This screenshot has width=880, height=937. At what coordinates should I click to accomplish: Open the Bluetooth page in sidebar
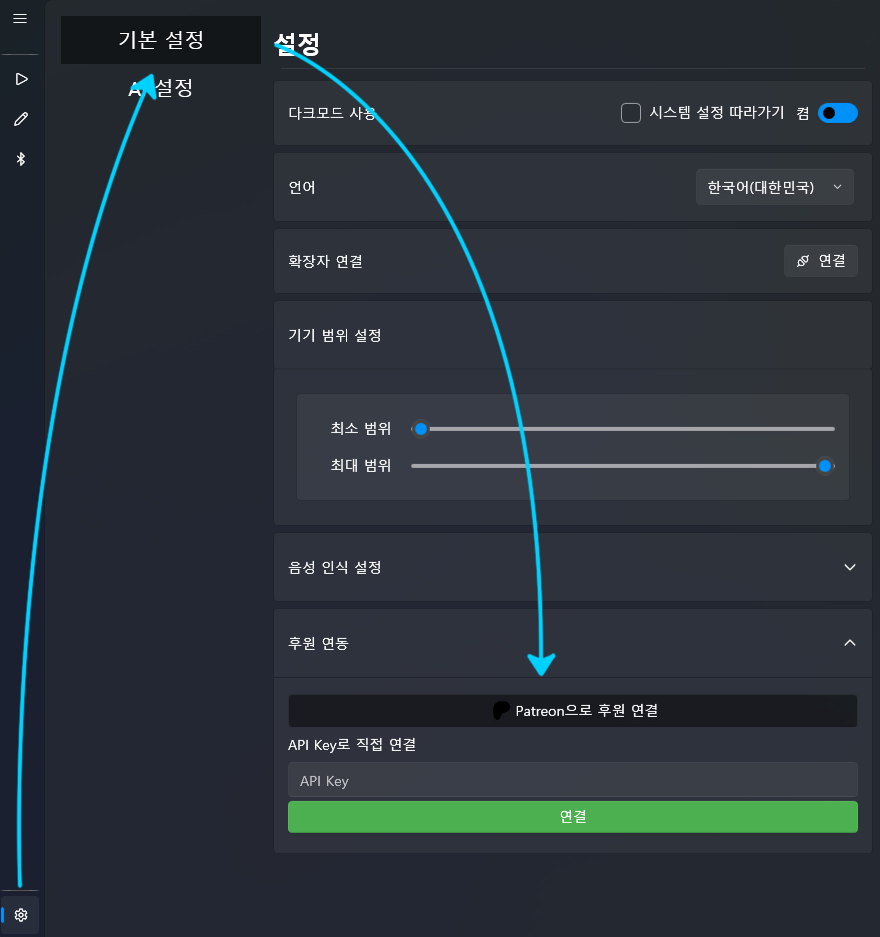point(20,159)
